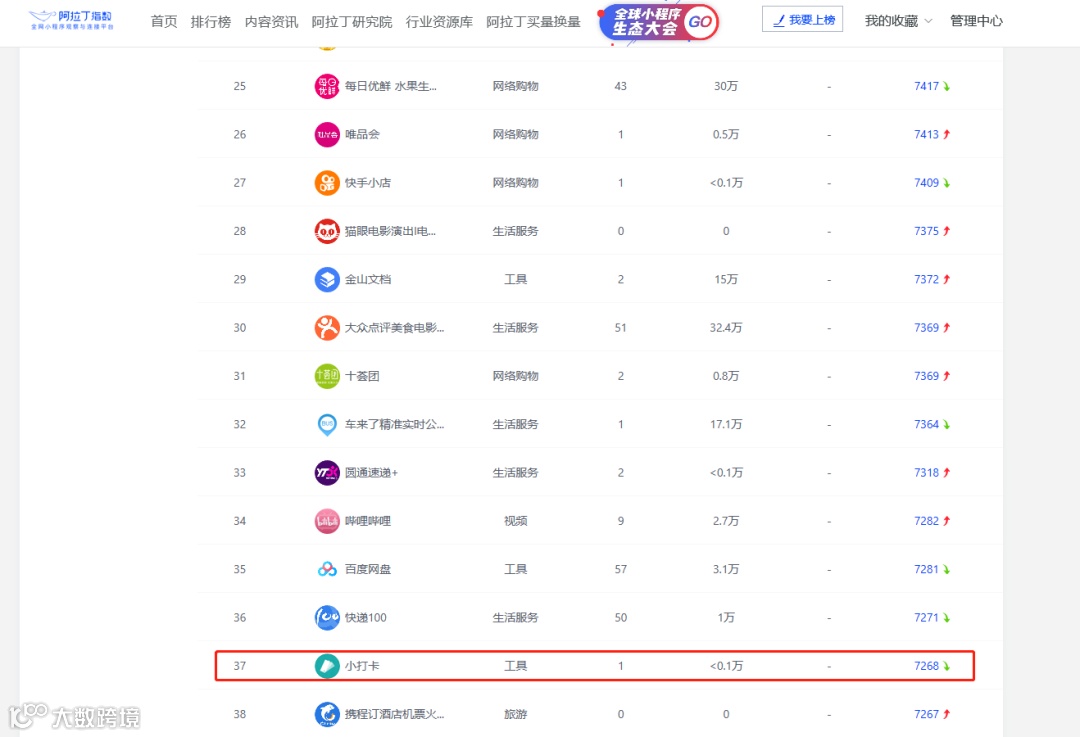Open the 哔哩哔哩 app icon
The image size is (1080, 737).
(x=326, y=521)
